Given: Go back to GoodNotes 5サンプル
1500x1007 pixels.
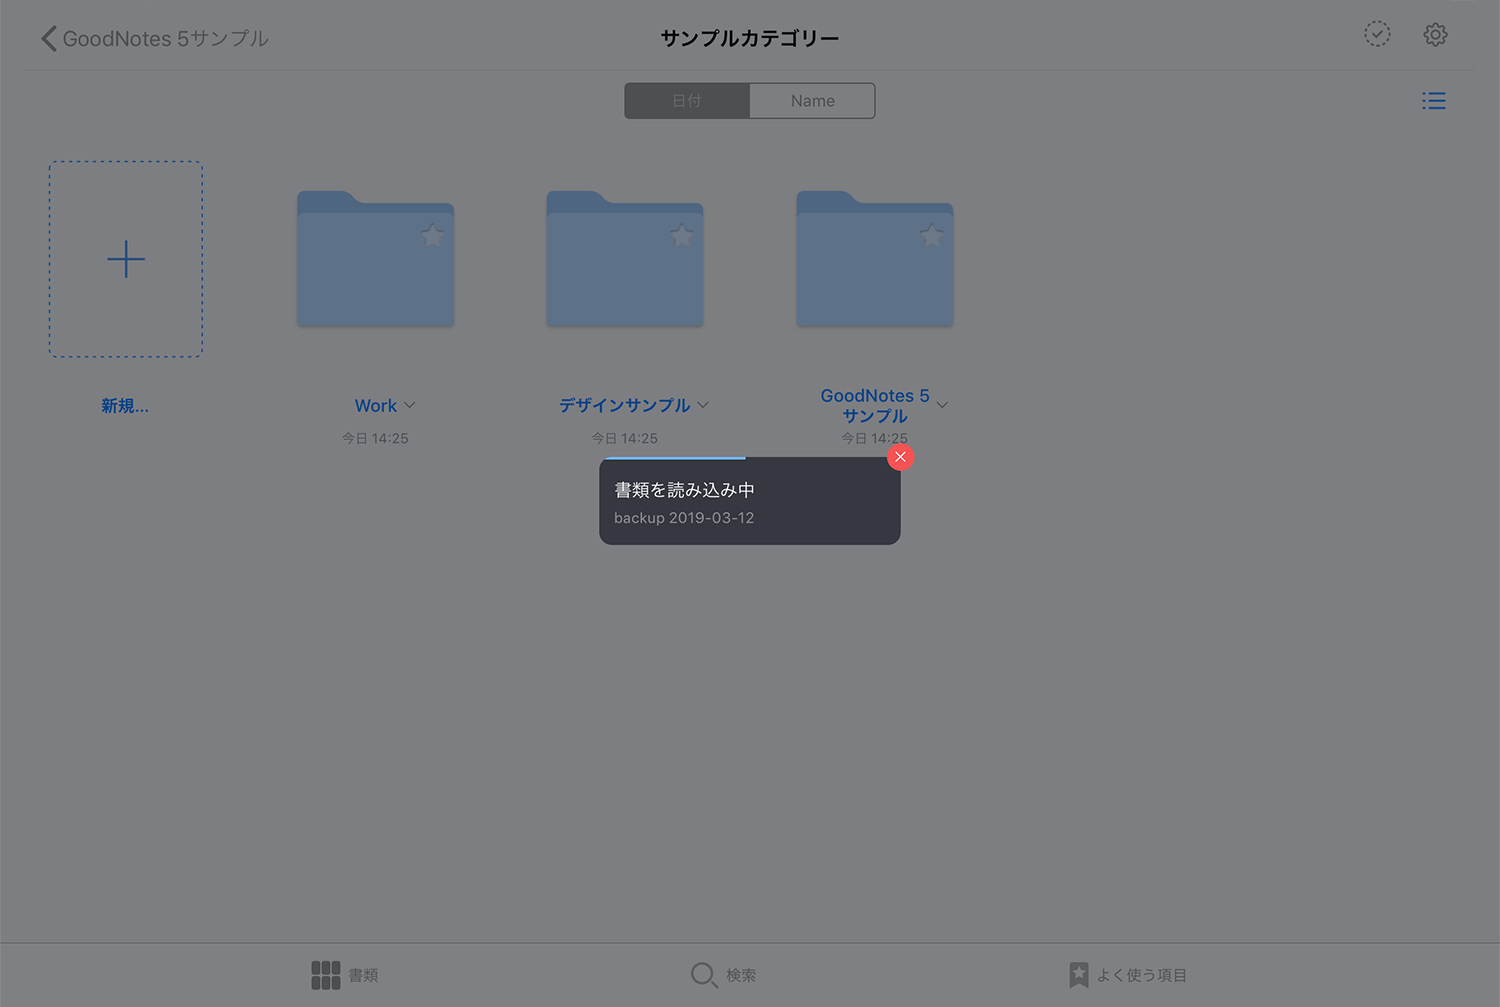Looking at the screenshot, I should (x=155, y=39).
